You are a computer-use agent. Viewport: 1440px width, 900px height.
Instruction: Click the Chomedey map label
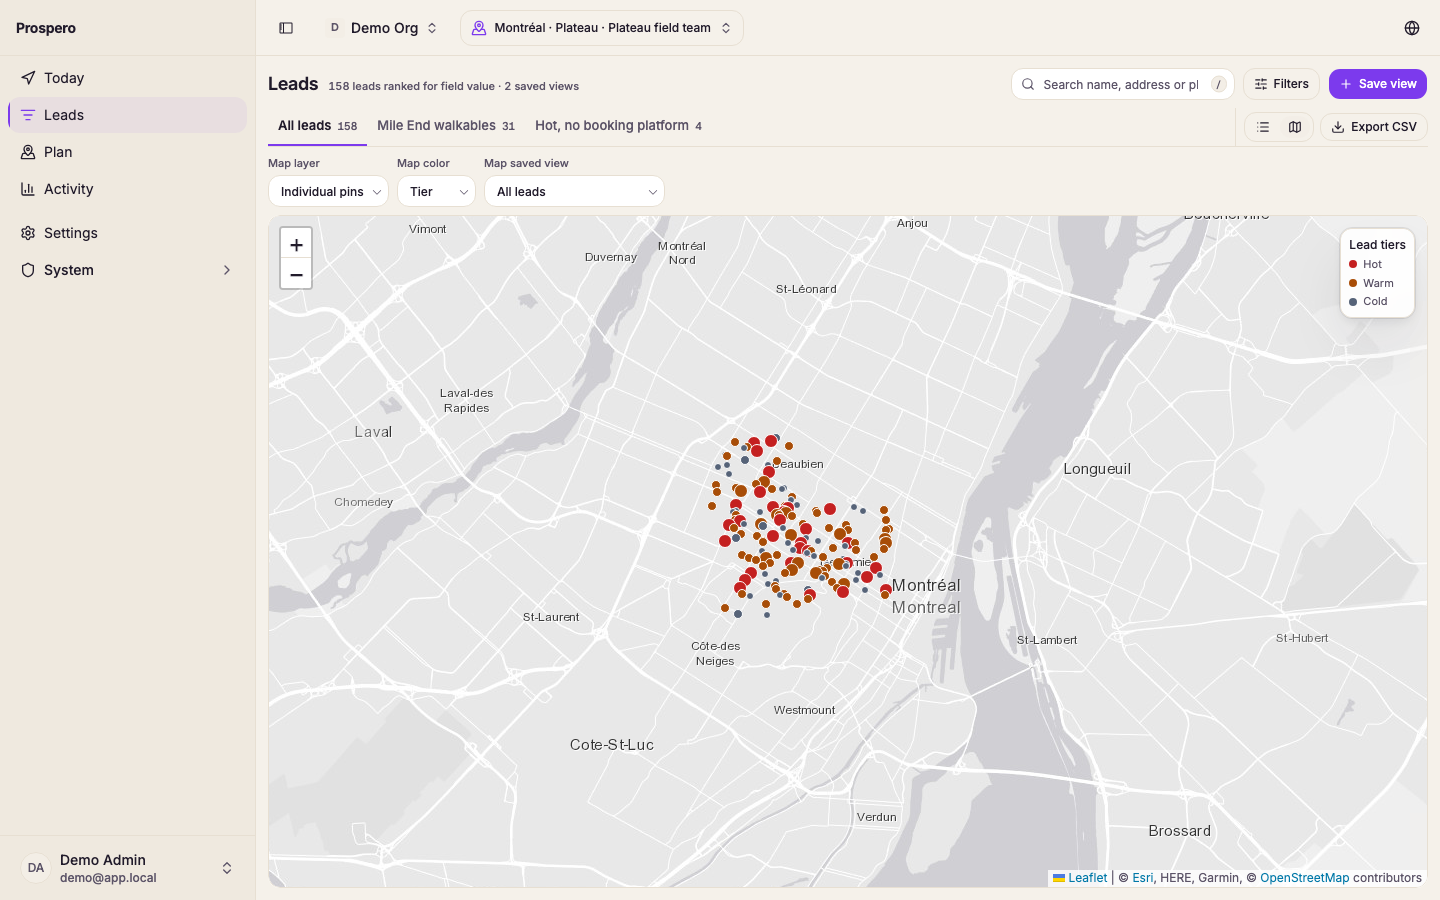click(x=364, y=502)
